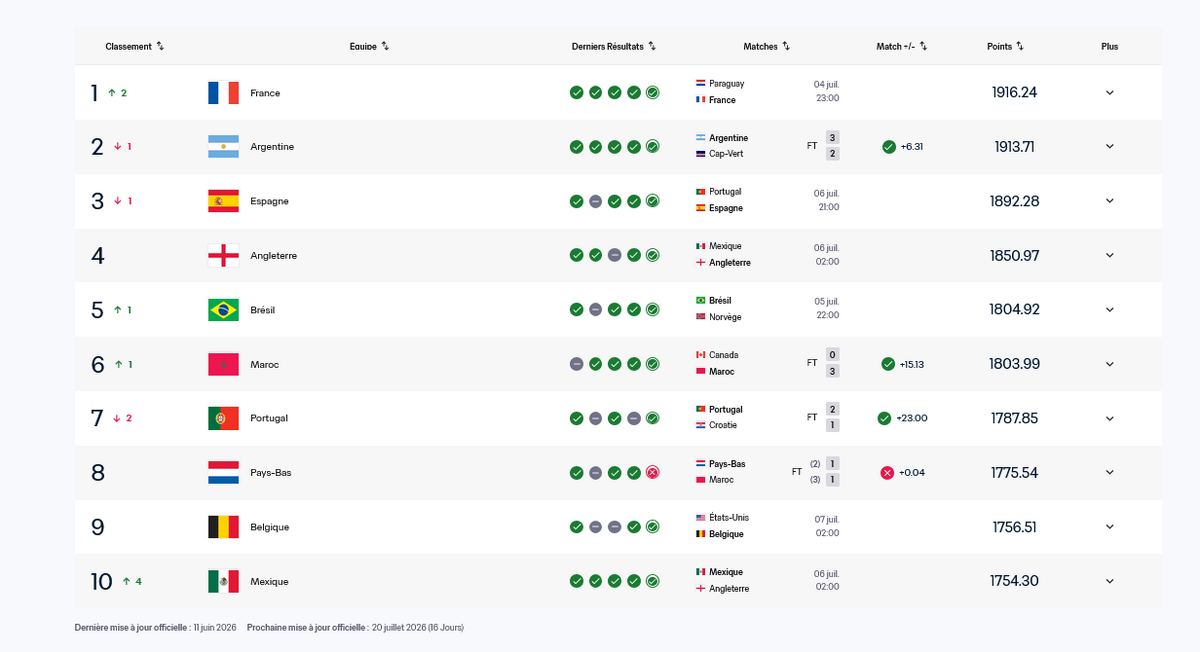
Task: Click green check next to +23.00
Action: click(884, 418)
